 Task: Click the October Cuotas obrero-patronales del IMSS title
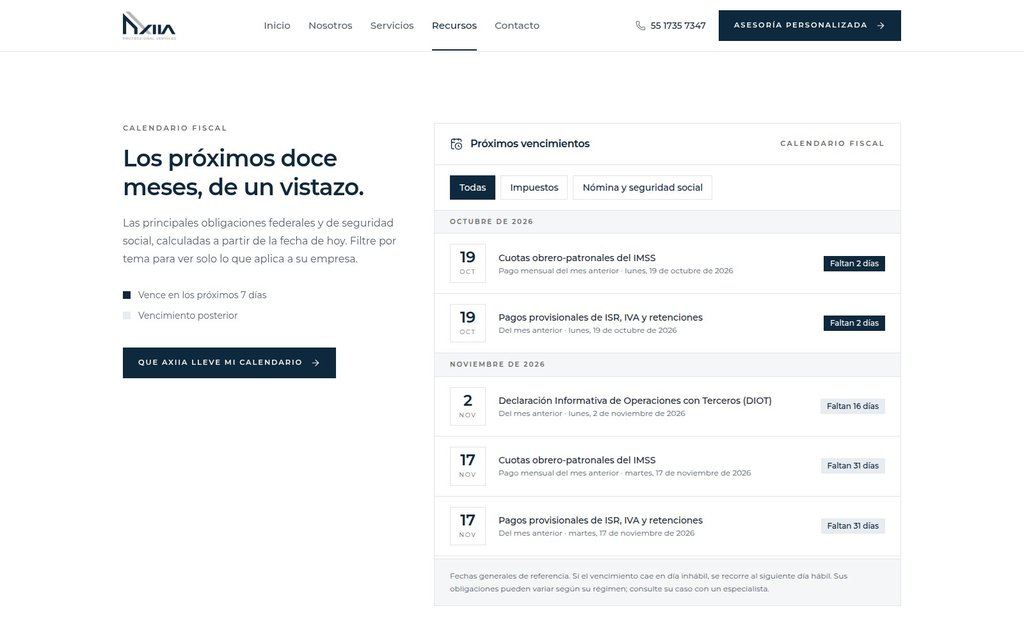(x=577, y=258)
